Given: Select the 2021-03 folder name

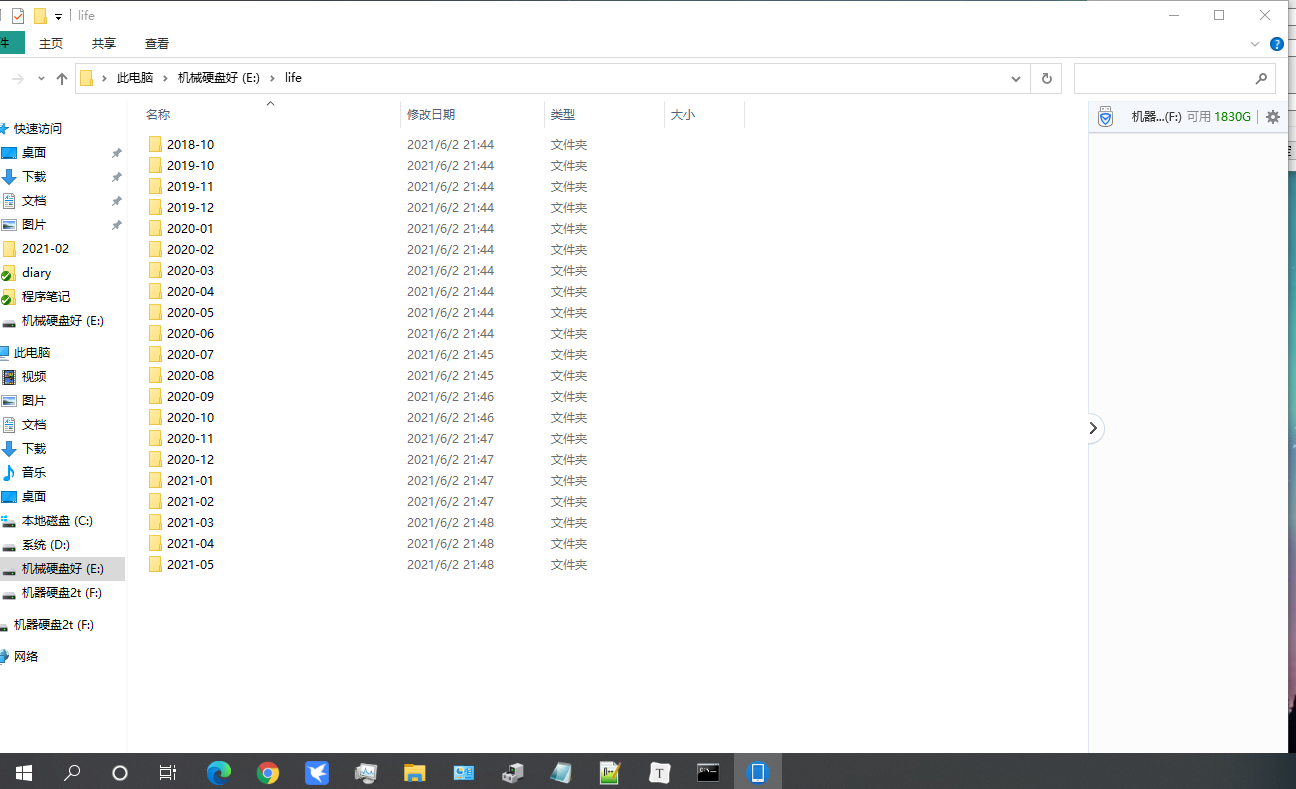Looking at the screenshot, I should click(x=190, y=522).
